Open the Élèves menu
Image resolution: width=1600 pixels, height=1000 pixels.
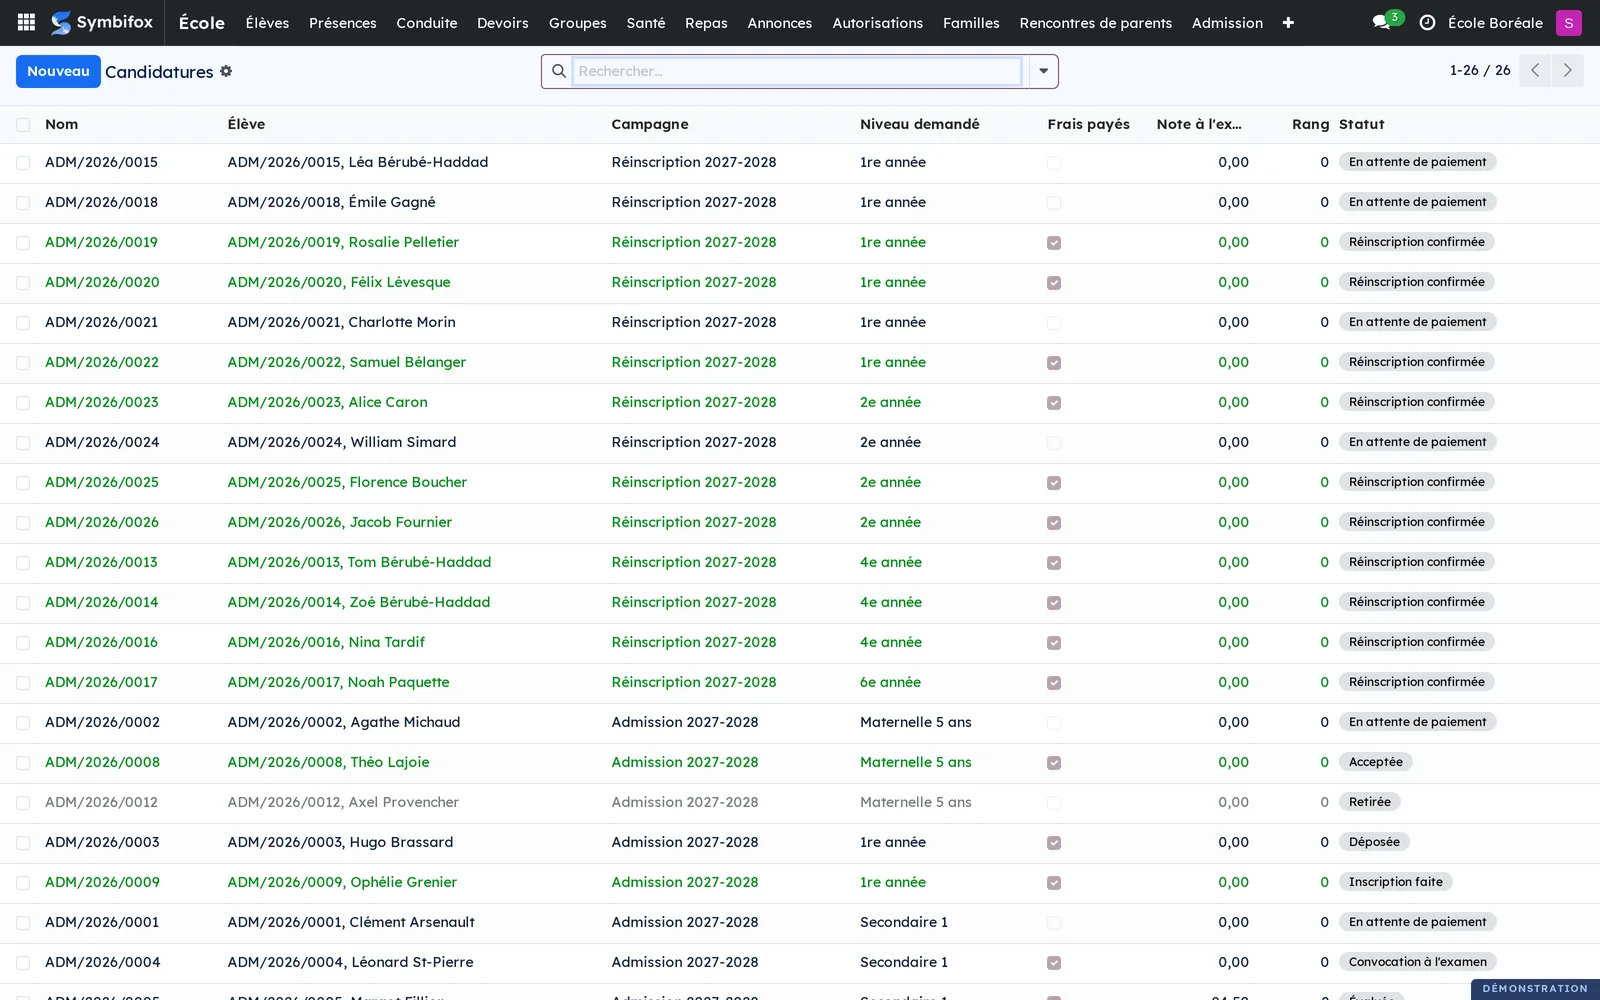coord(267,23)
